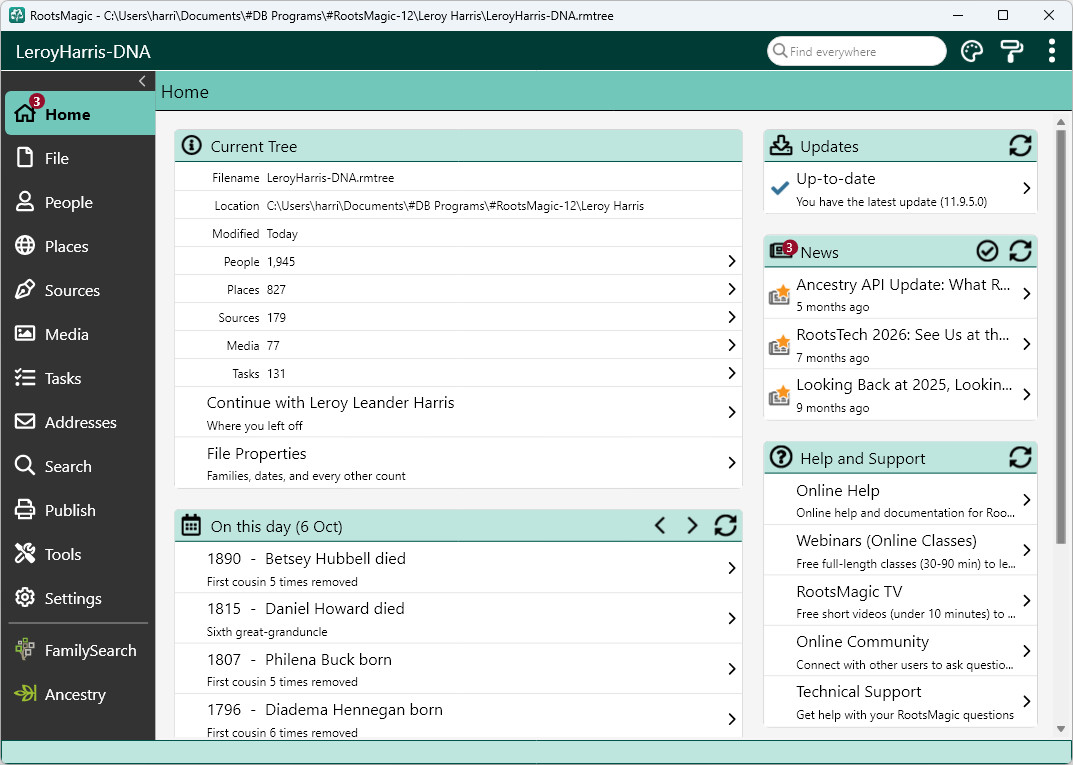The image size is (1073, 765).
Task: Open Ancestry API Update news item
Action: 901,294
